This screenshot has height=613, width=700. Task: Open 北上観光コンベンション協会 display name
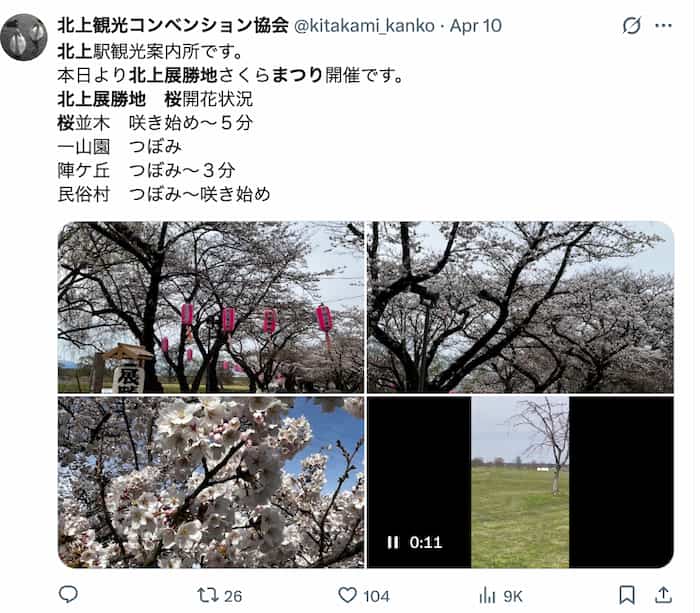[x=173, y=25]
